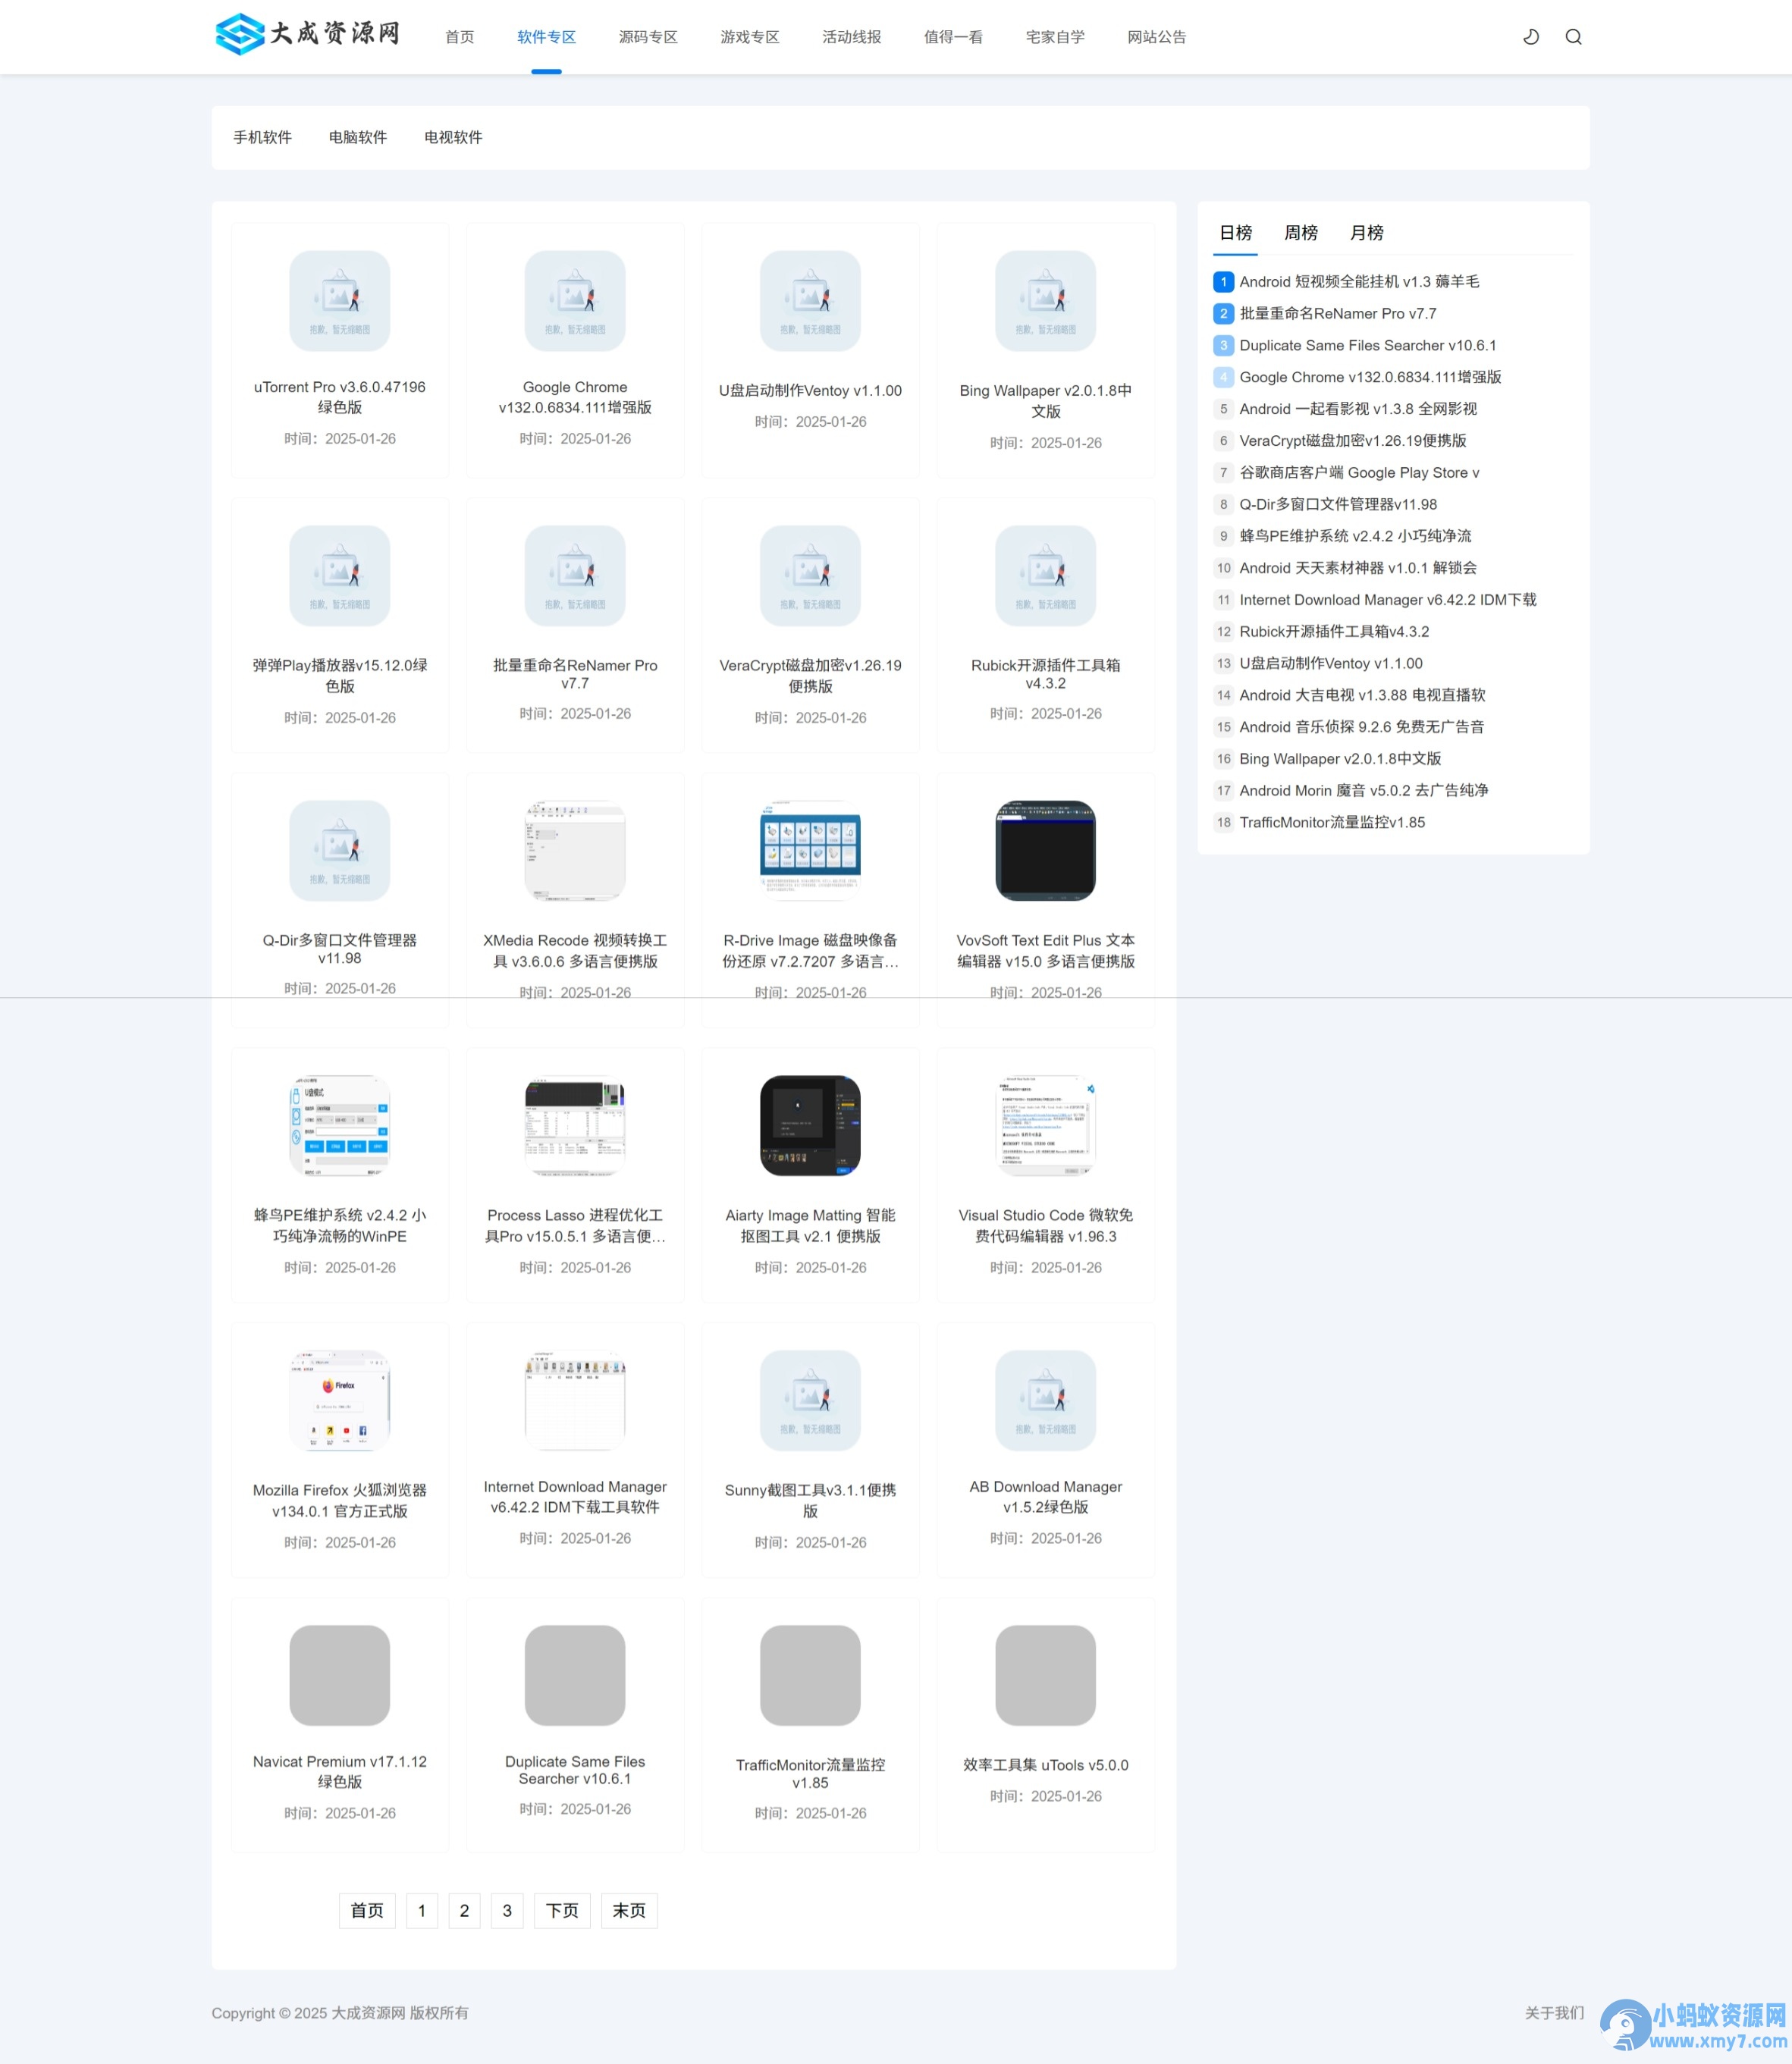Image resolution: width=1792 pixels, height=2064 pixels.
Task: Open the Mozilla Firefox thumbnail image
Action: 339,1400
